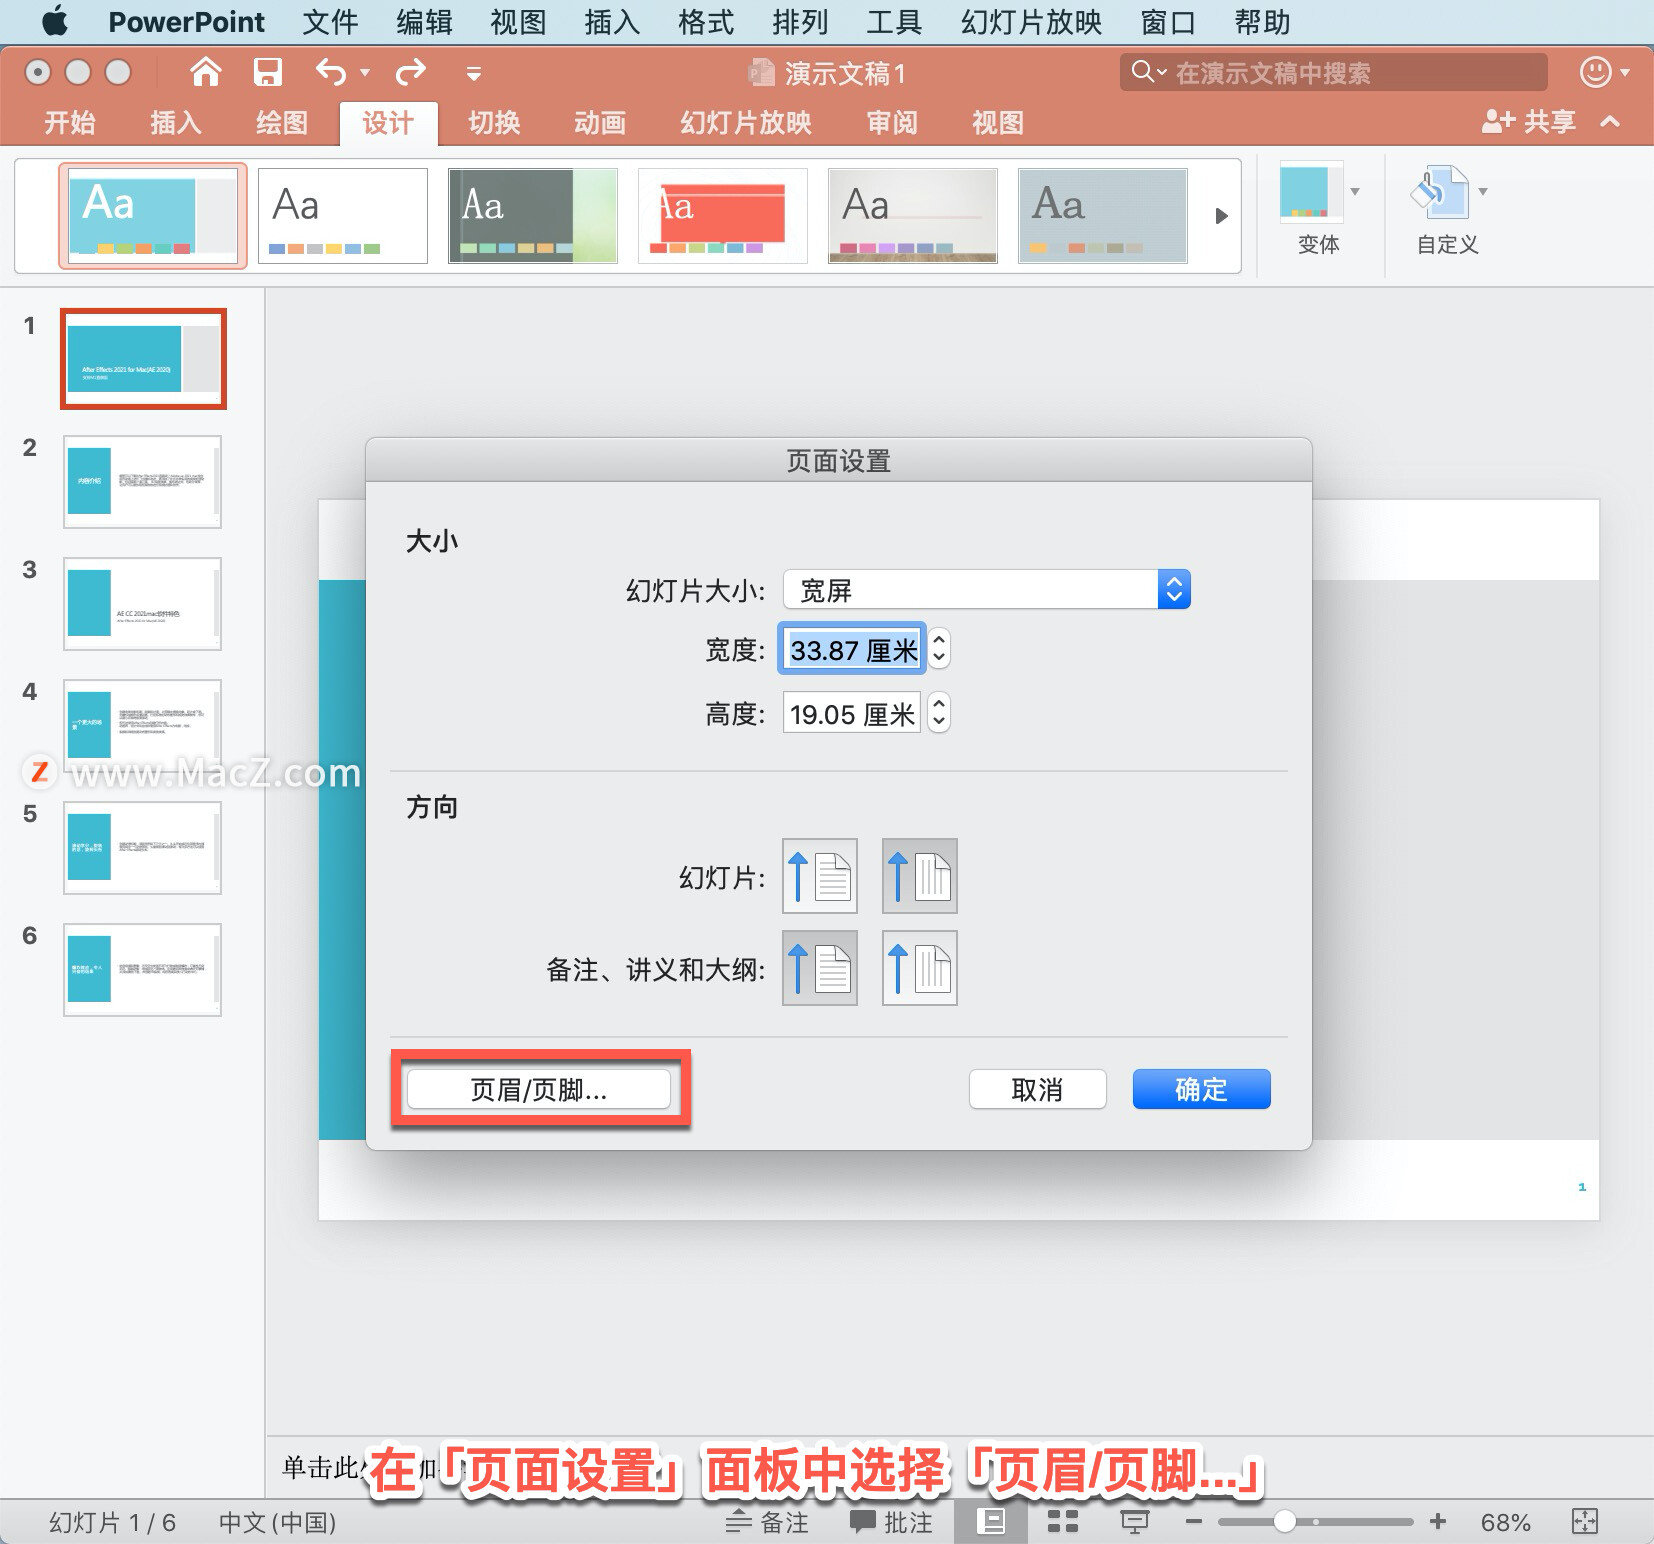Apply the wood floor Aa theme
The height and width of the screenshot is (1544, 1654).
tap(913, 216)
